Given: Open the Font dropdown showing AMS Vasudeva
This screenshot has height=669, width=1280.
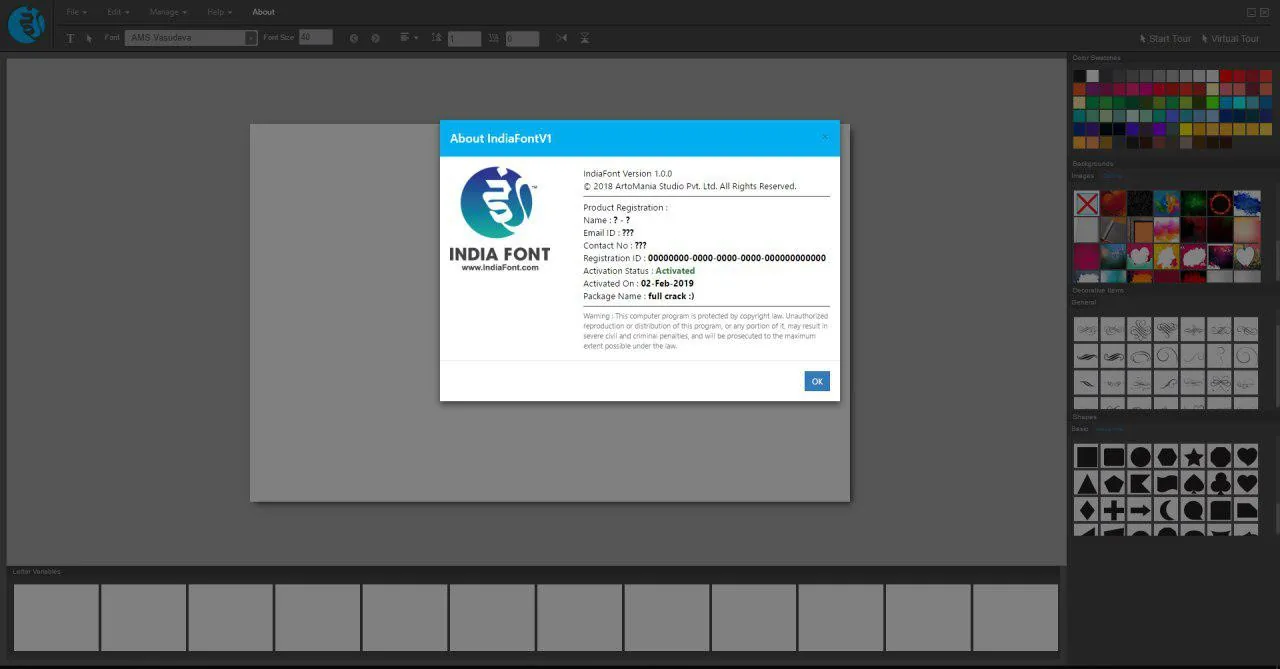Looking at the screenshot, I should pyautogui.click(x=192, y=38).
